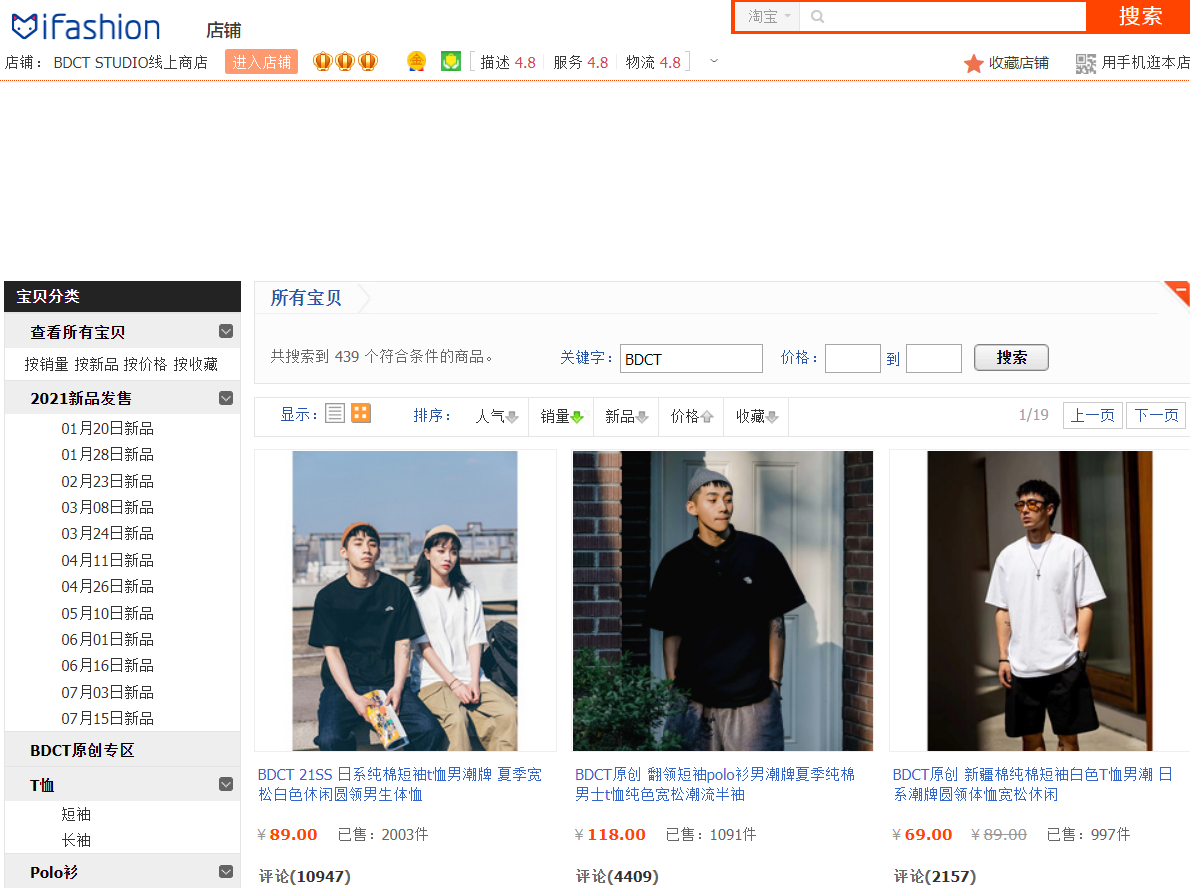Open the black polo shirt product photo
The image size is (1190, 888).
[x=722, y=601]
